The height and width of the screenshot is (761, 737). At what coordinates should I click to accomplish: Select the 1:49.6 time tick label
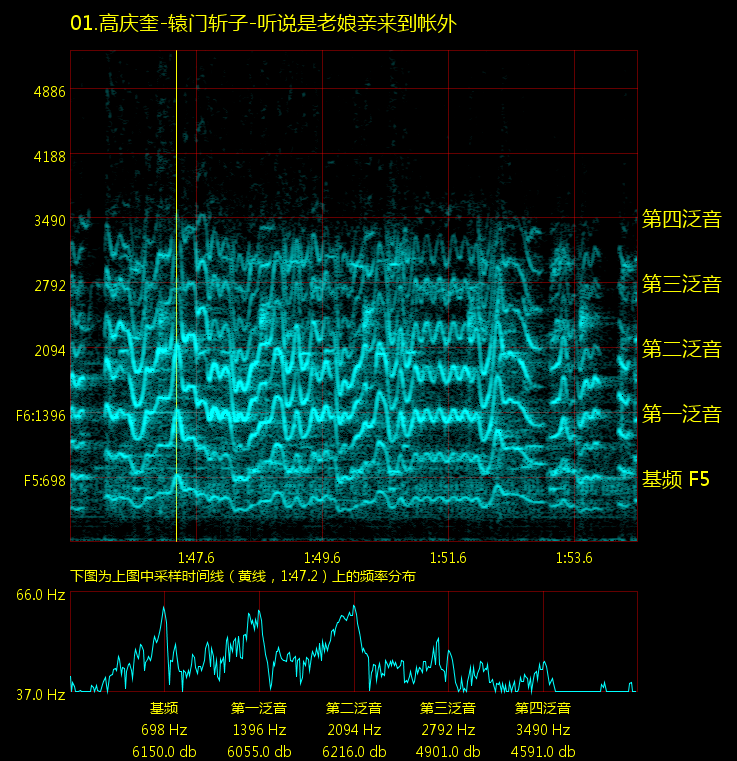[x=322, y=558]
